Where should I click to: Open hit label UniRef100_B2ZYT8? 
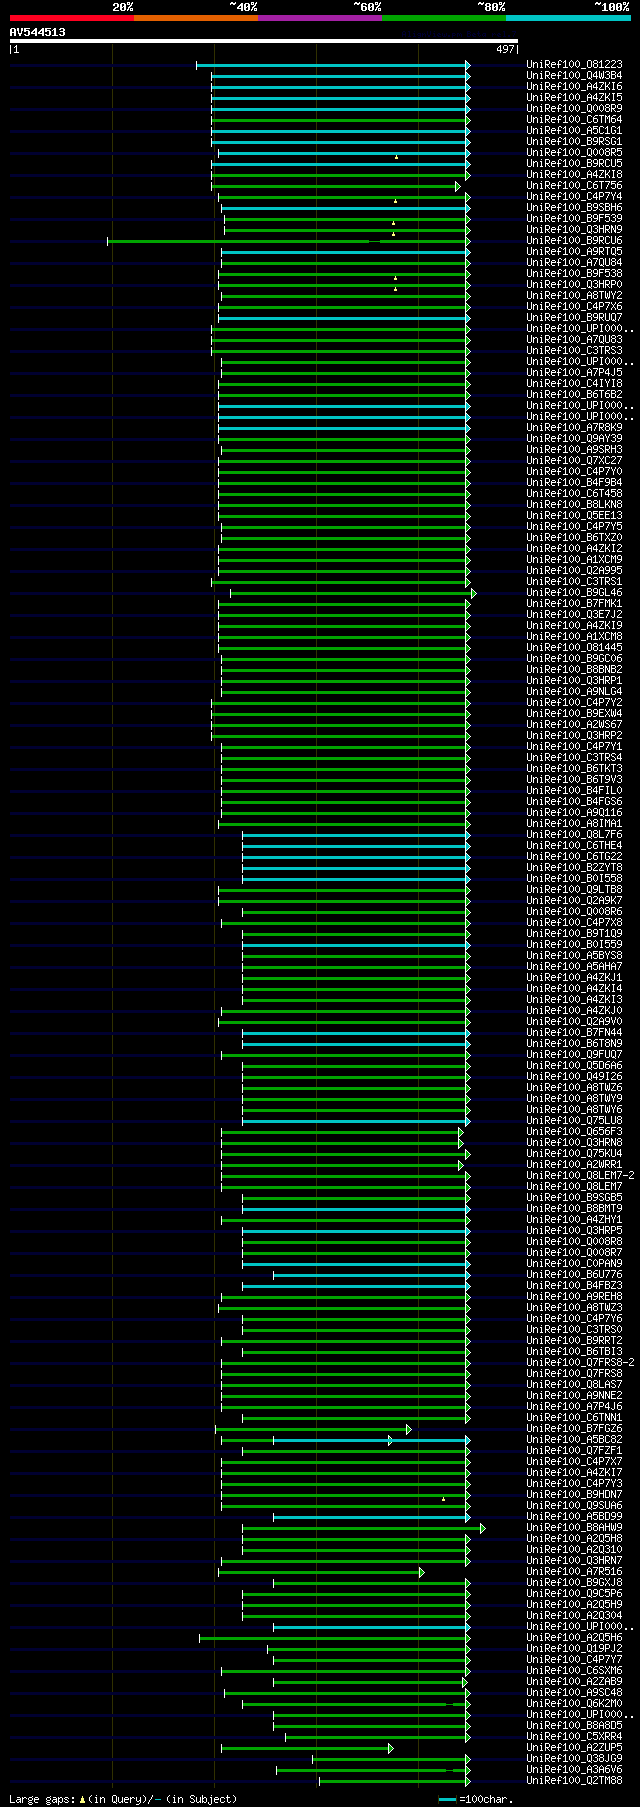click(574, 868)
